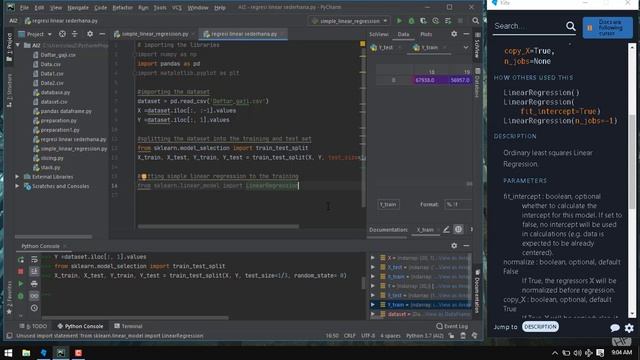Open Kite feedback chat bubble icon
The width and height of the screenshot is (640, 360).
coord(615,327)
